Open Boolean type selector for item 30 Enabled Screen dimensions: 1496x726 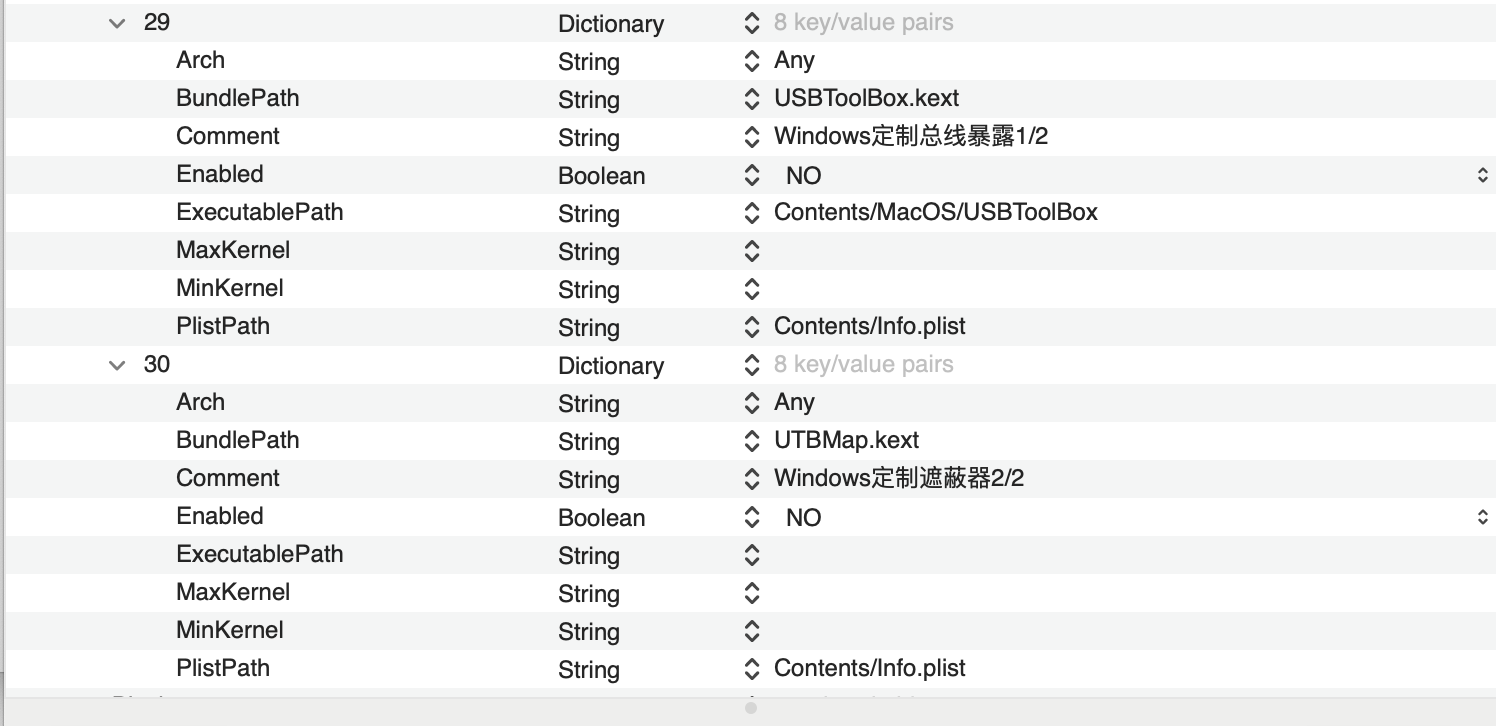tap(752, 518)
